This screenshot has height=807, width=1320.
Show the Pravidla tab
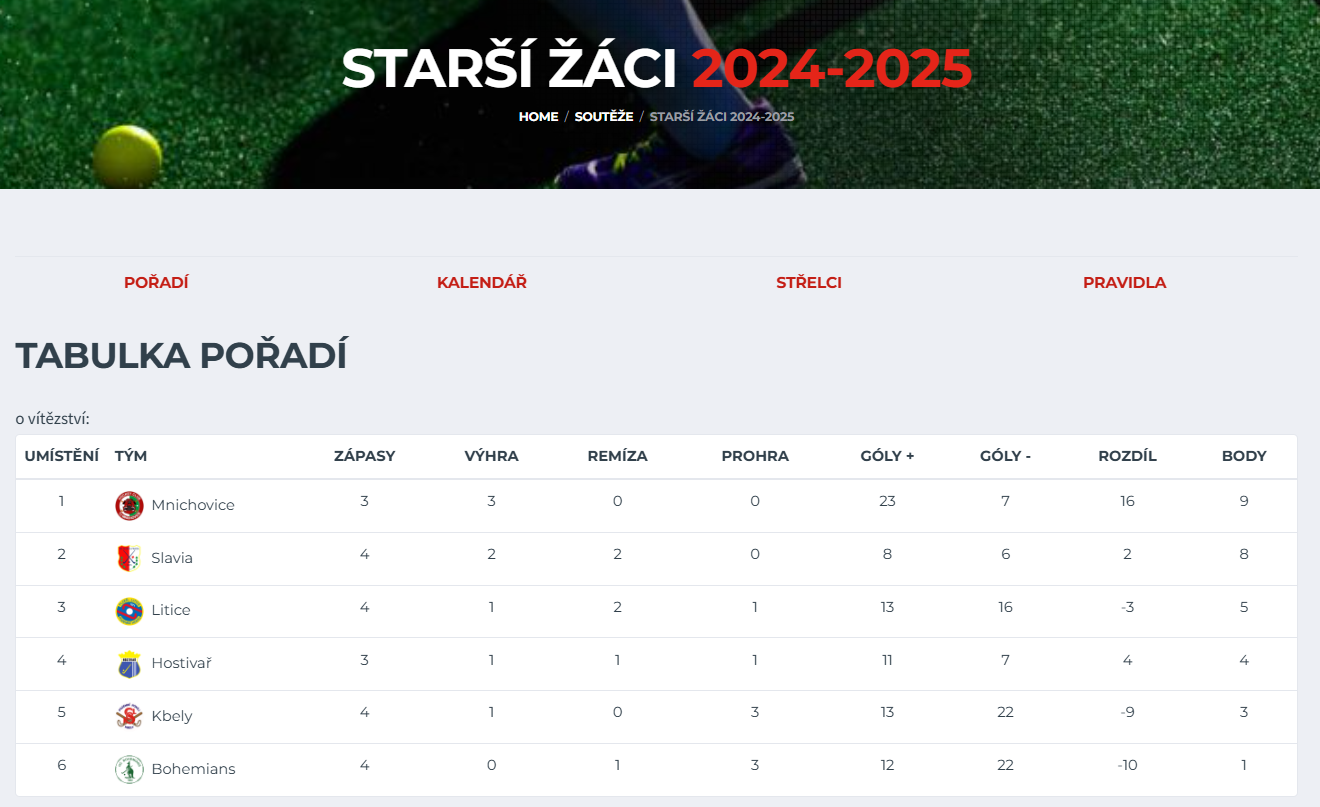1125,283
